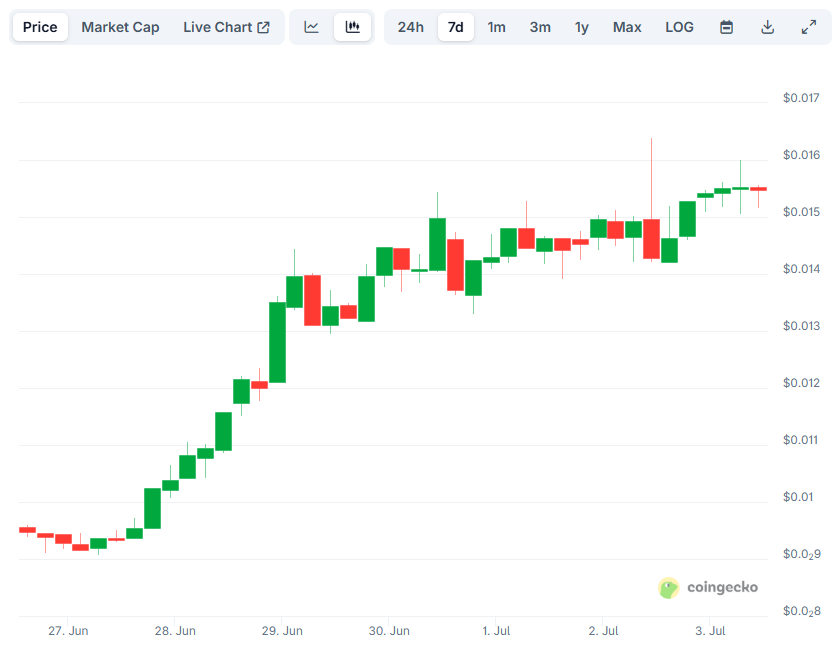Click the large green candle at 29. Jun
This screenshot has height=655, width=836.
pyautogui.click(x=277, y=342)
